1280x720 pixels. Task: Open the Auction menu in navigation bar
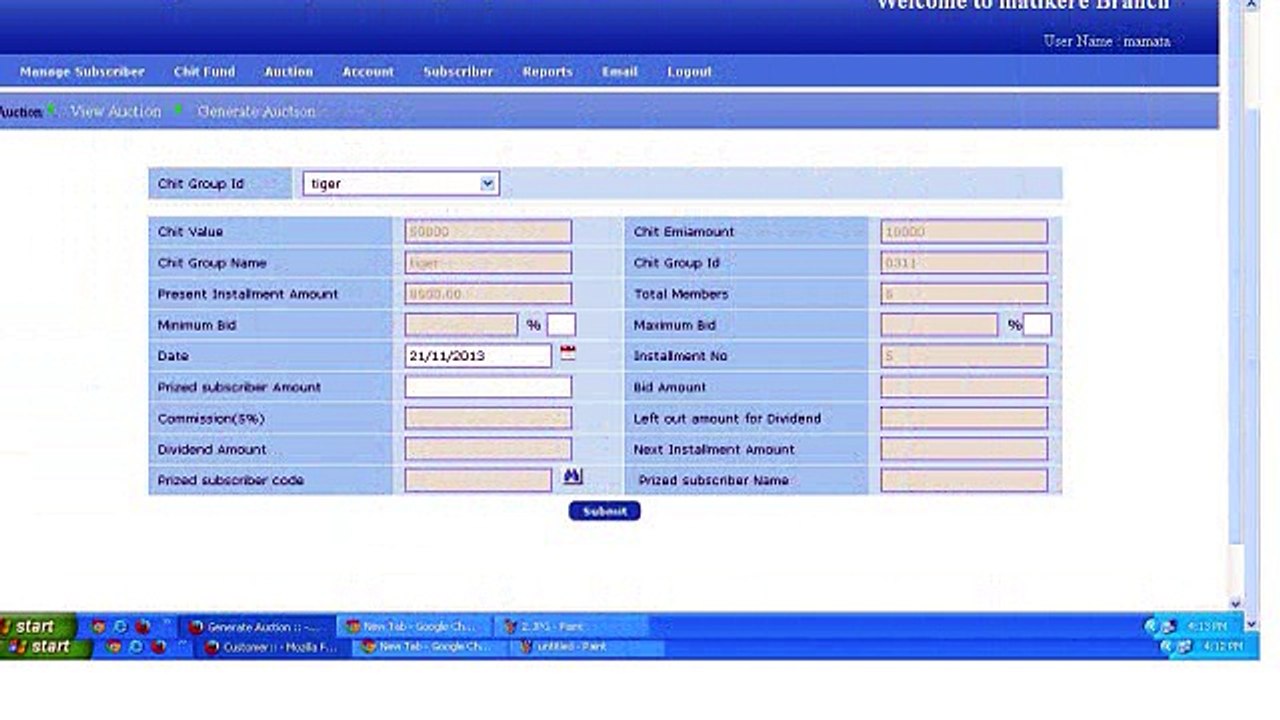coord(288,72)
